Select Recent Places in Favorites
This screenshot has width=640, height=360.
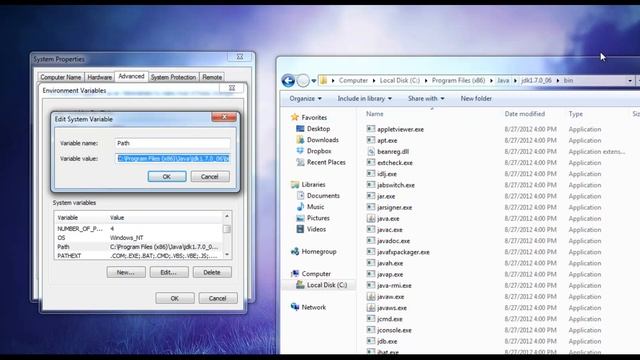coord(326,162)
